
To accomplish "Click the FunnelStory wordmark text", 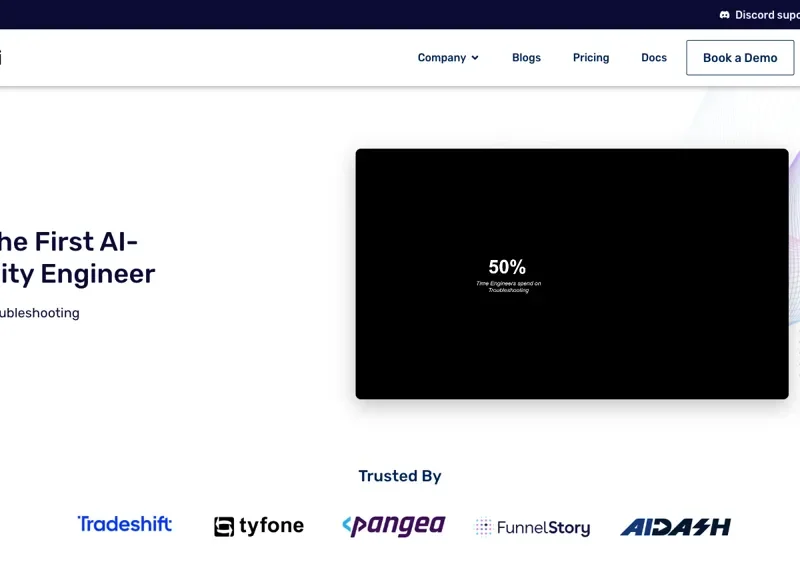I will 545,527.
